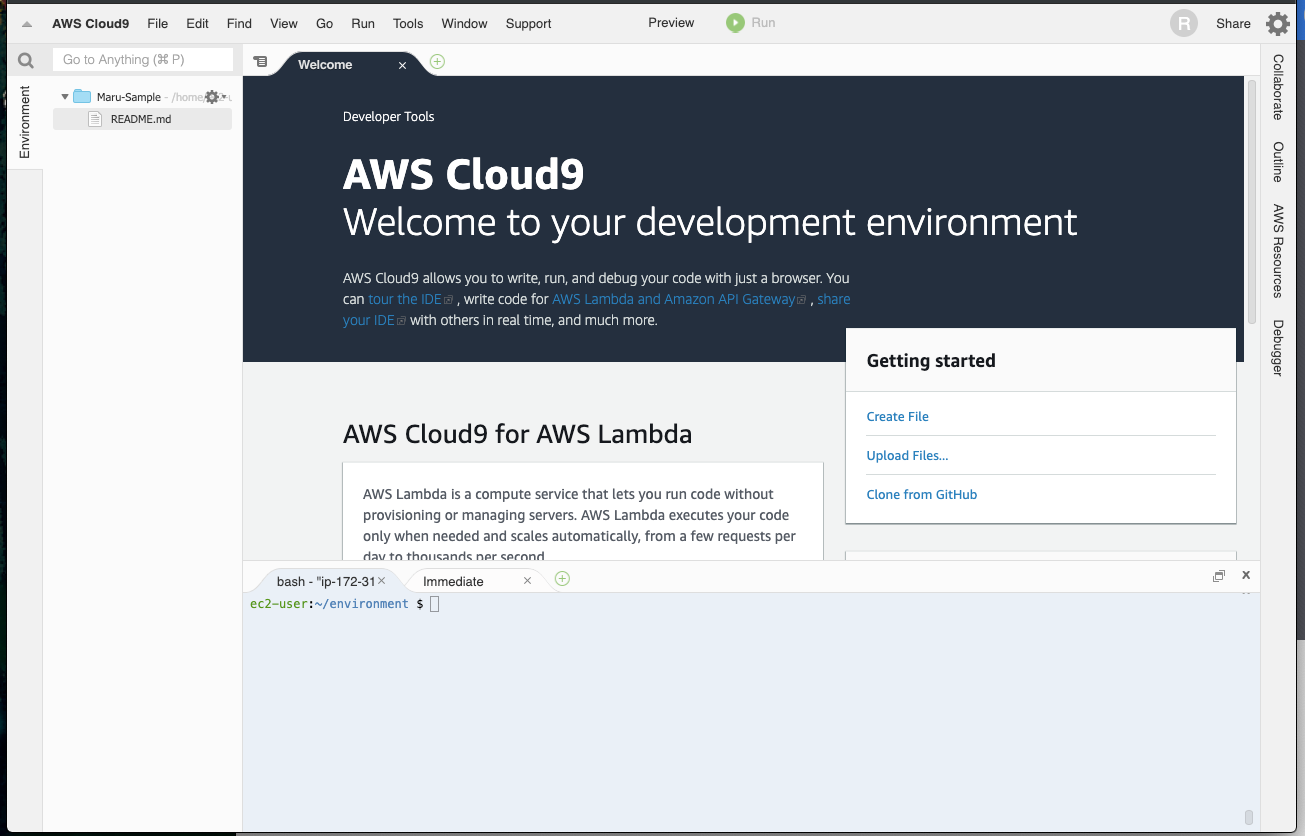Open environment tree settings gear icon
Screen dimensions: 1305x836
click(x=212, y=97)
